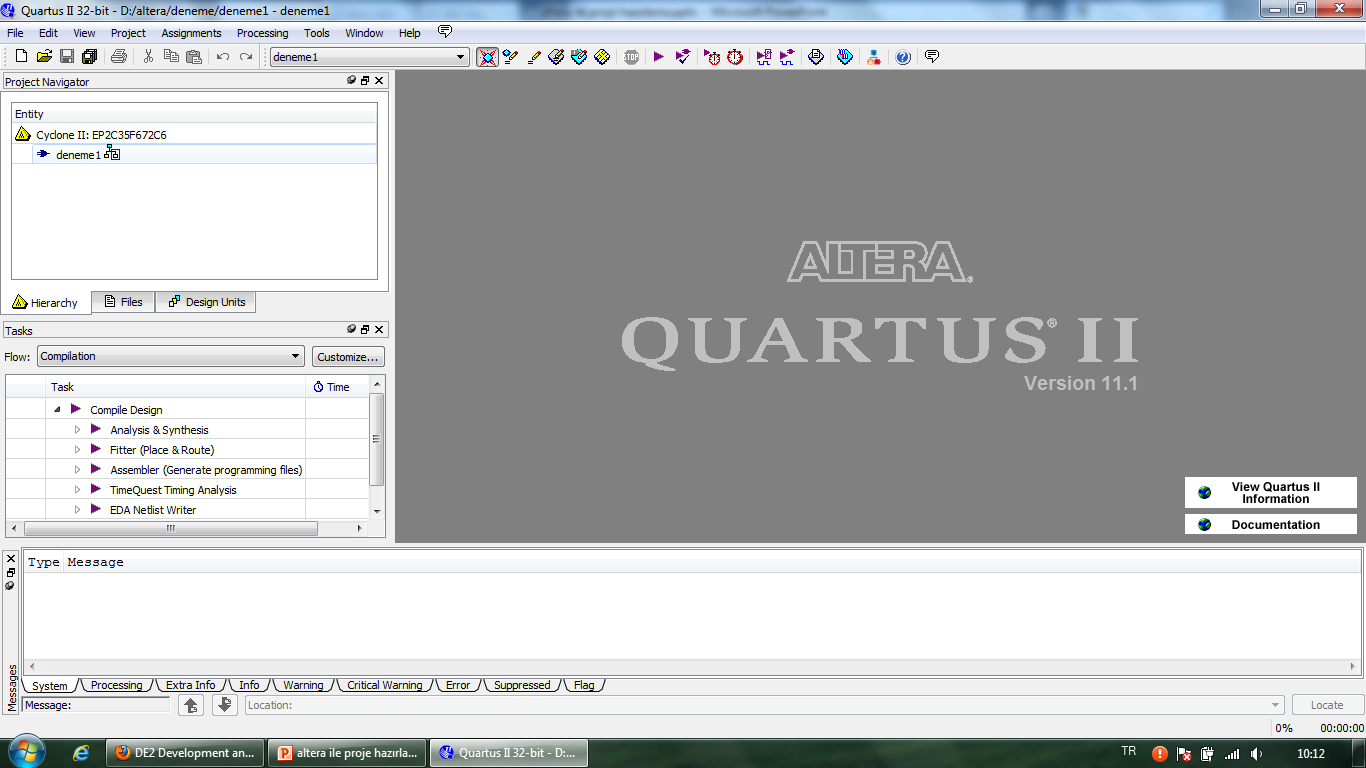Image resolution: width=1366 pixels, height=768 pixels.
Task: Click the New file icon
Action: coord(21,57)
